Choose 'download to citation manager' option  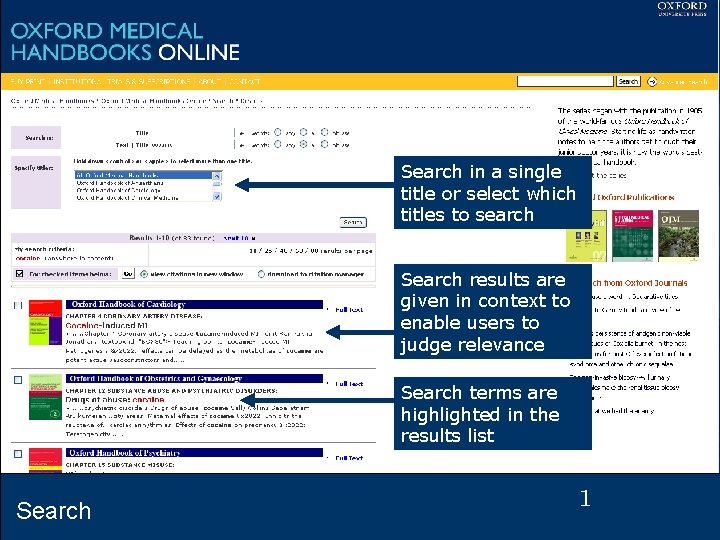coord(261,274)
